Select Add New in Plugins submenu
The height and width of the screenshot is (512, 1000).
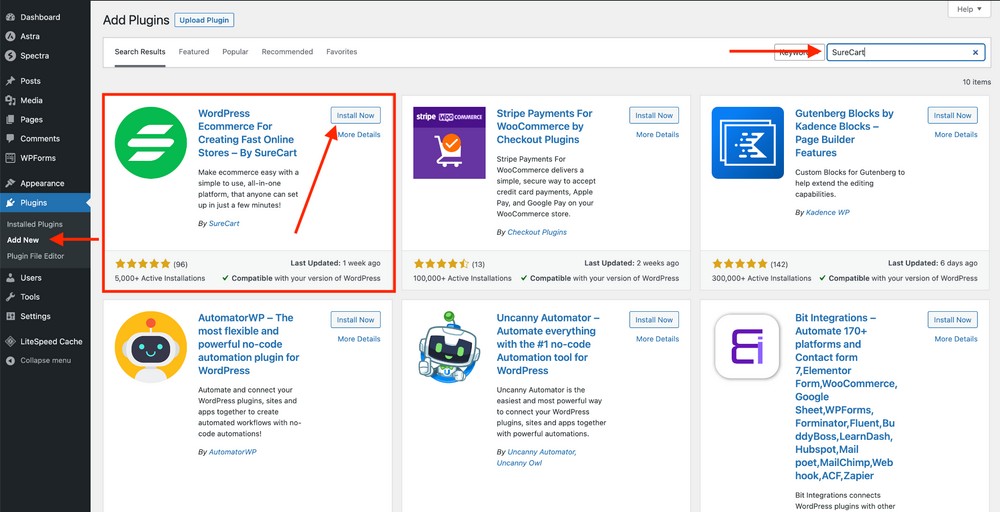(x=23, y=240)
